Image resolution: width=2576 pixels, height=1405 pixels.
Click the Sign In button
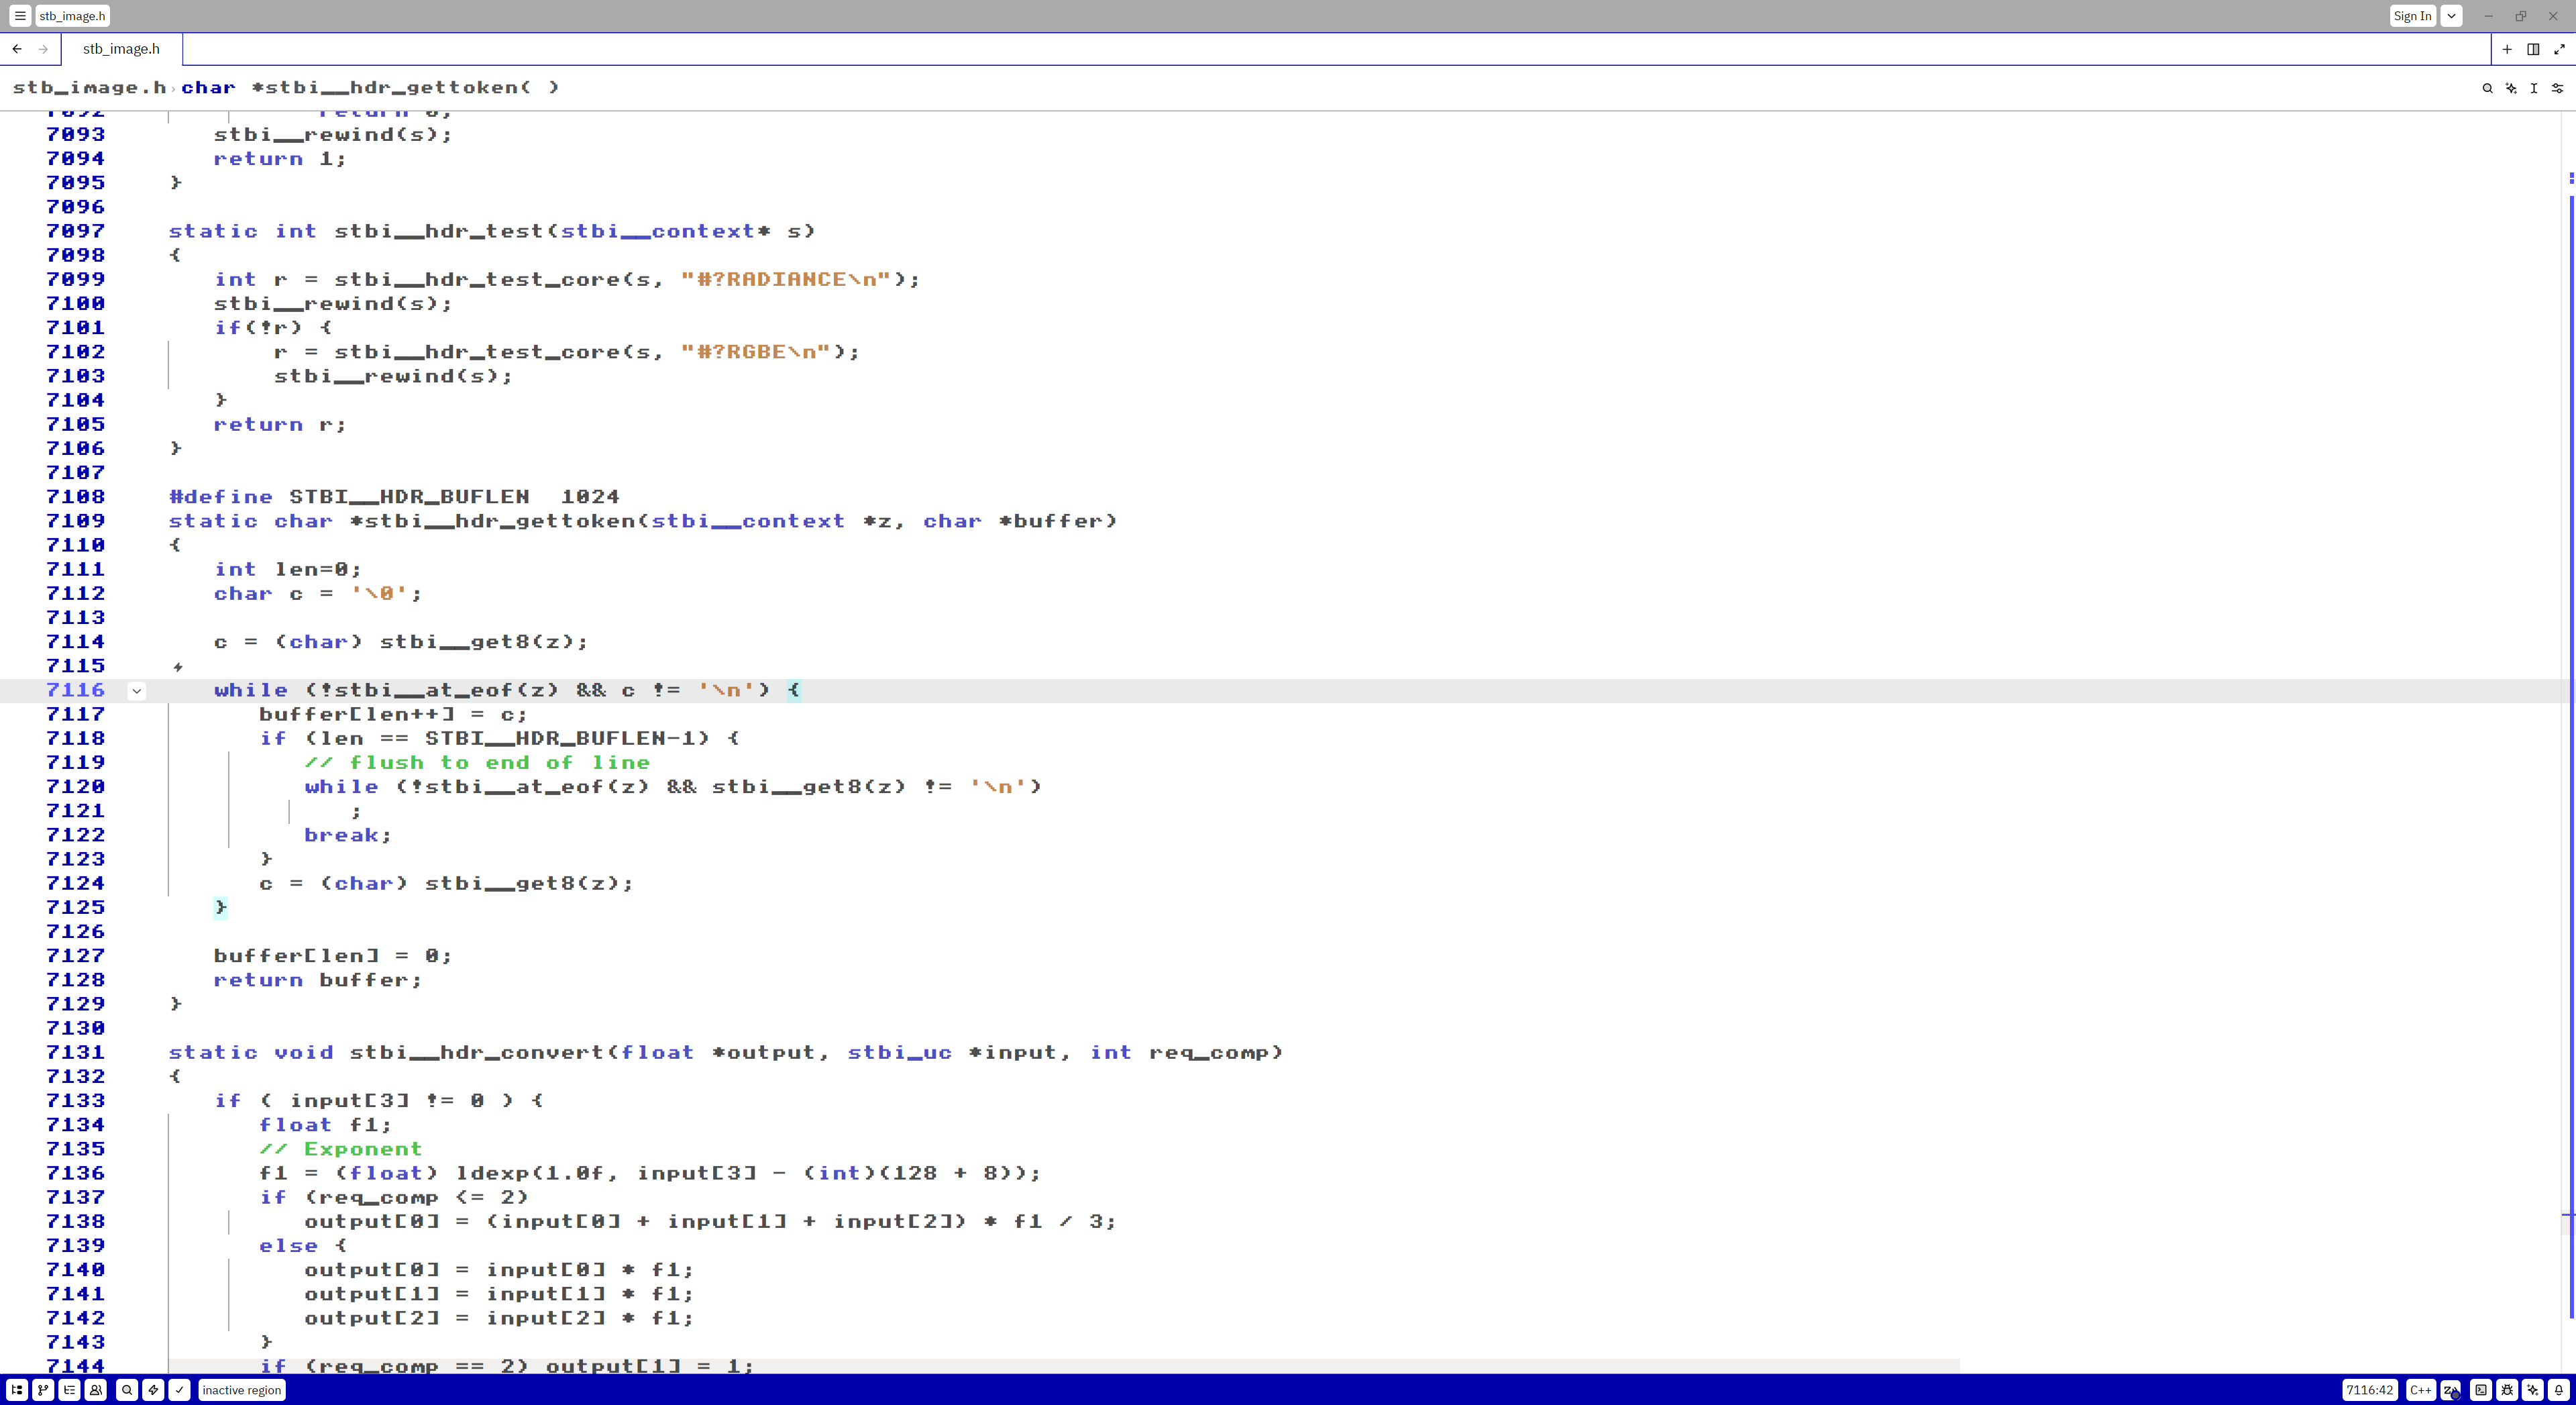tap(2412, 15)
